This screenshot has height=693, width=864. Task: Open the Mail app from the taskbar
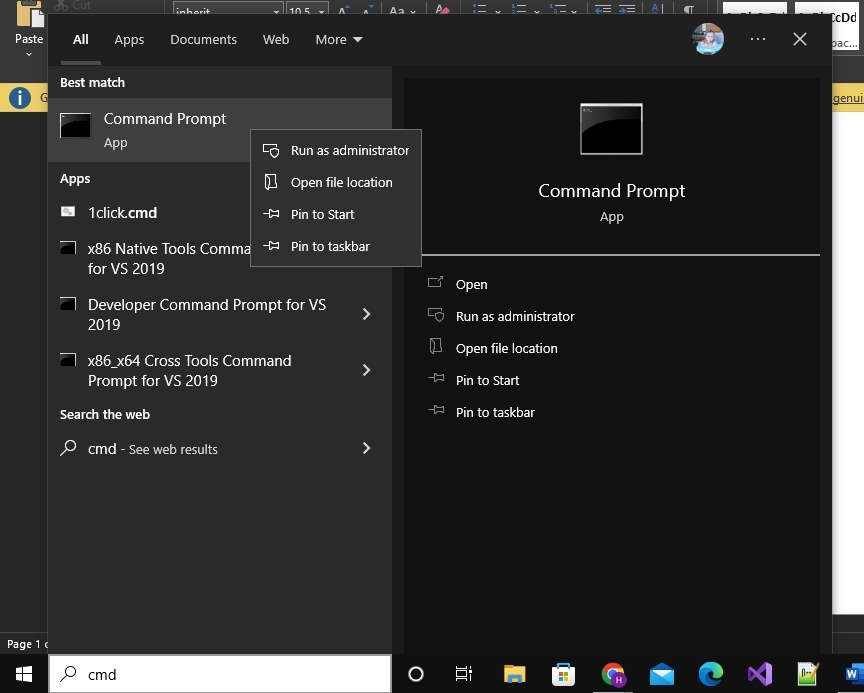(661, 674)
